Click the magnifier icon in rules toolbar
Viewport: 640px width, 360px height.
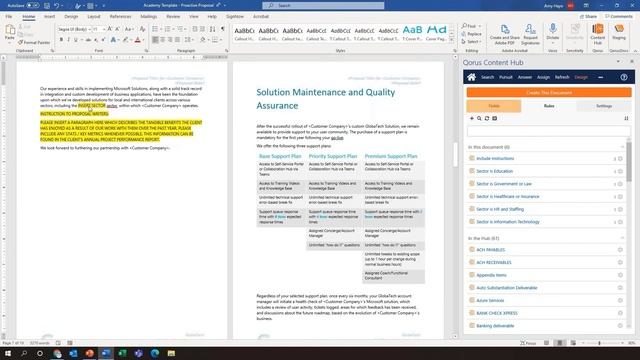click(x=479, y=118)
